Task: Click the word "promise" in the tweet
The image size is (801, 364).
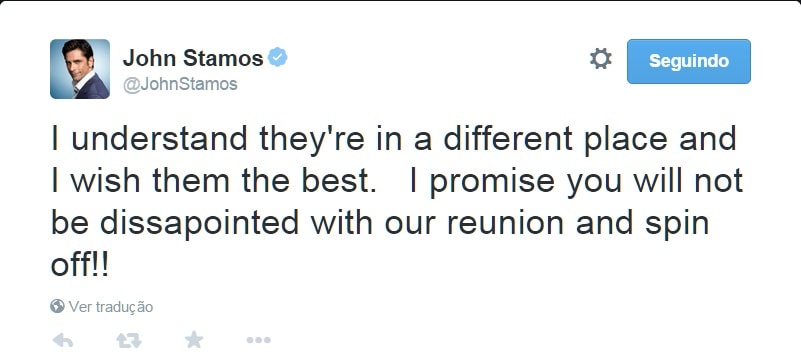Action: 491,183
